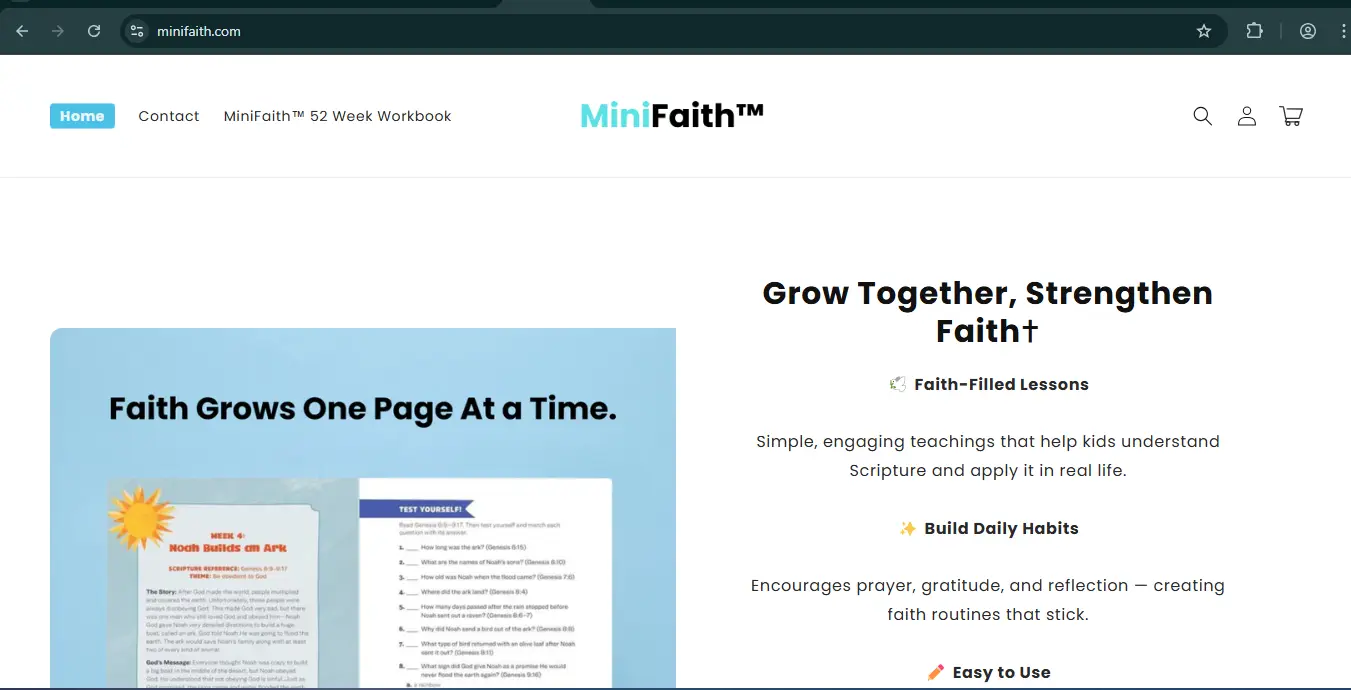Click the browser forward arrow

[58, 31]
